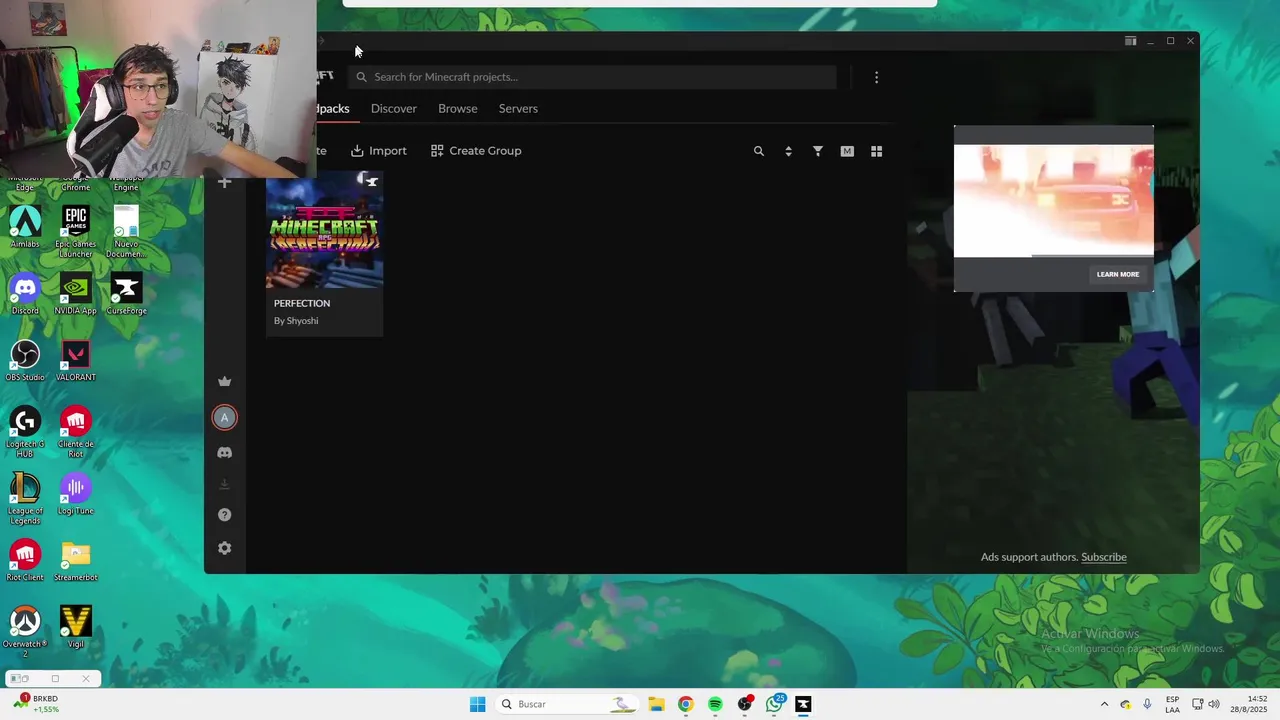
Task: Open Spotify from the taskbar
Action: [x=715, y=704]
